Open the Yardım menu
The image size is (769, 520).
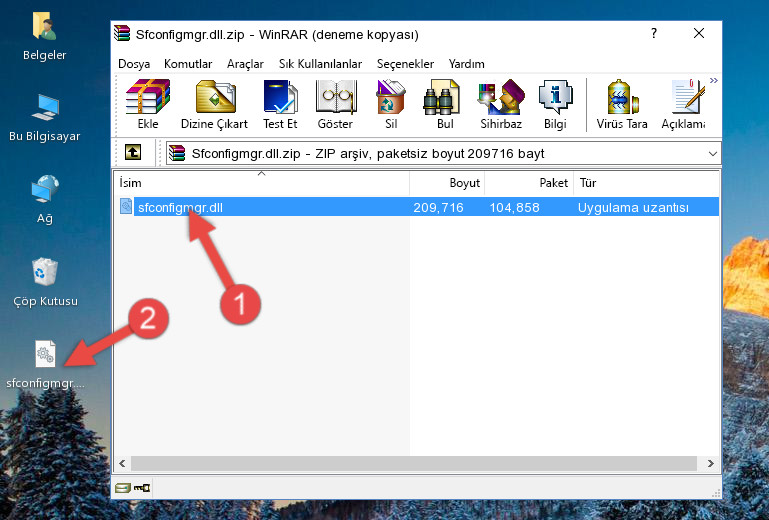click(x=466, y=64)
